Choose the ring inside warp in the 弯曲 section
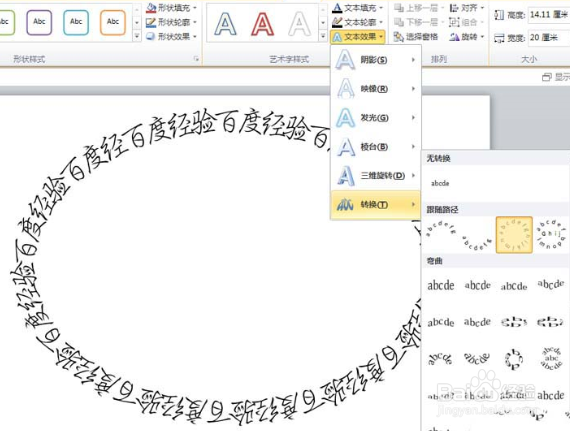The width and height of the screenshot is (570, 431). pos(514,322)
